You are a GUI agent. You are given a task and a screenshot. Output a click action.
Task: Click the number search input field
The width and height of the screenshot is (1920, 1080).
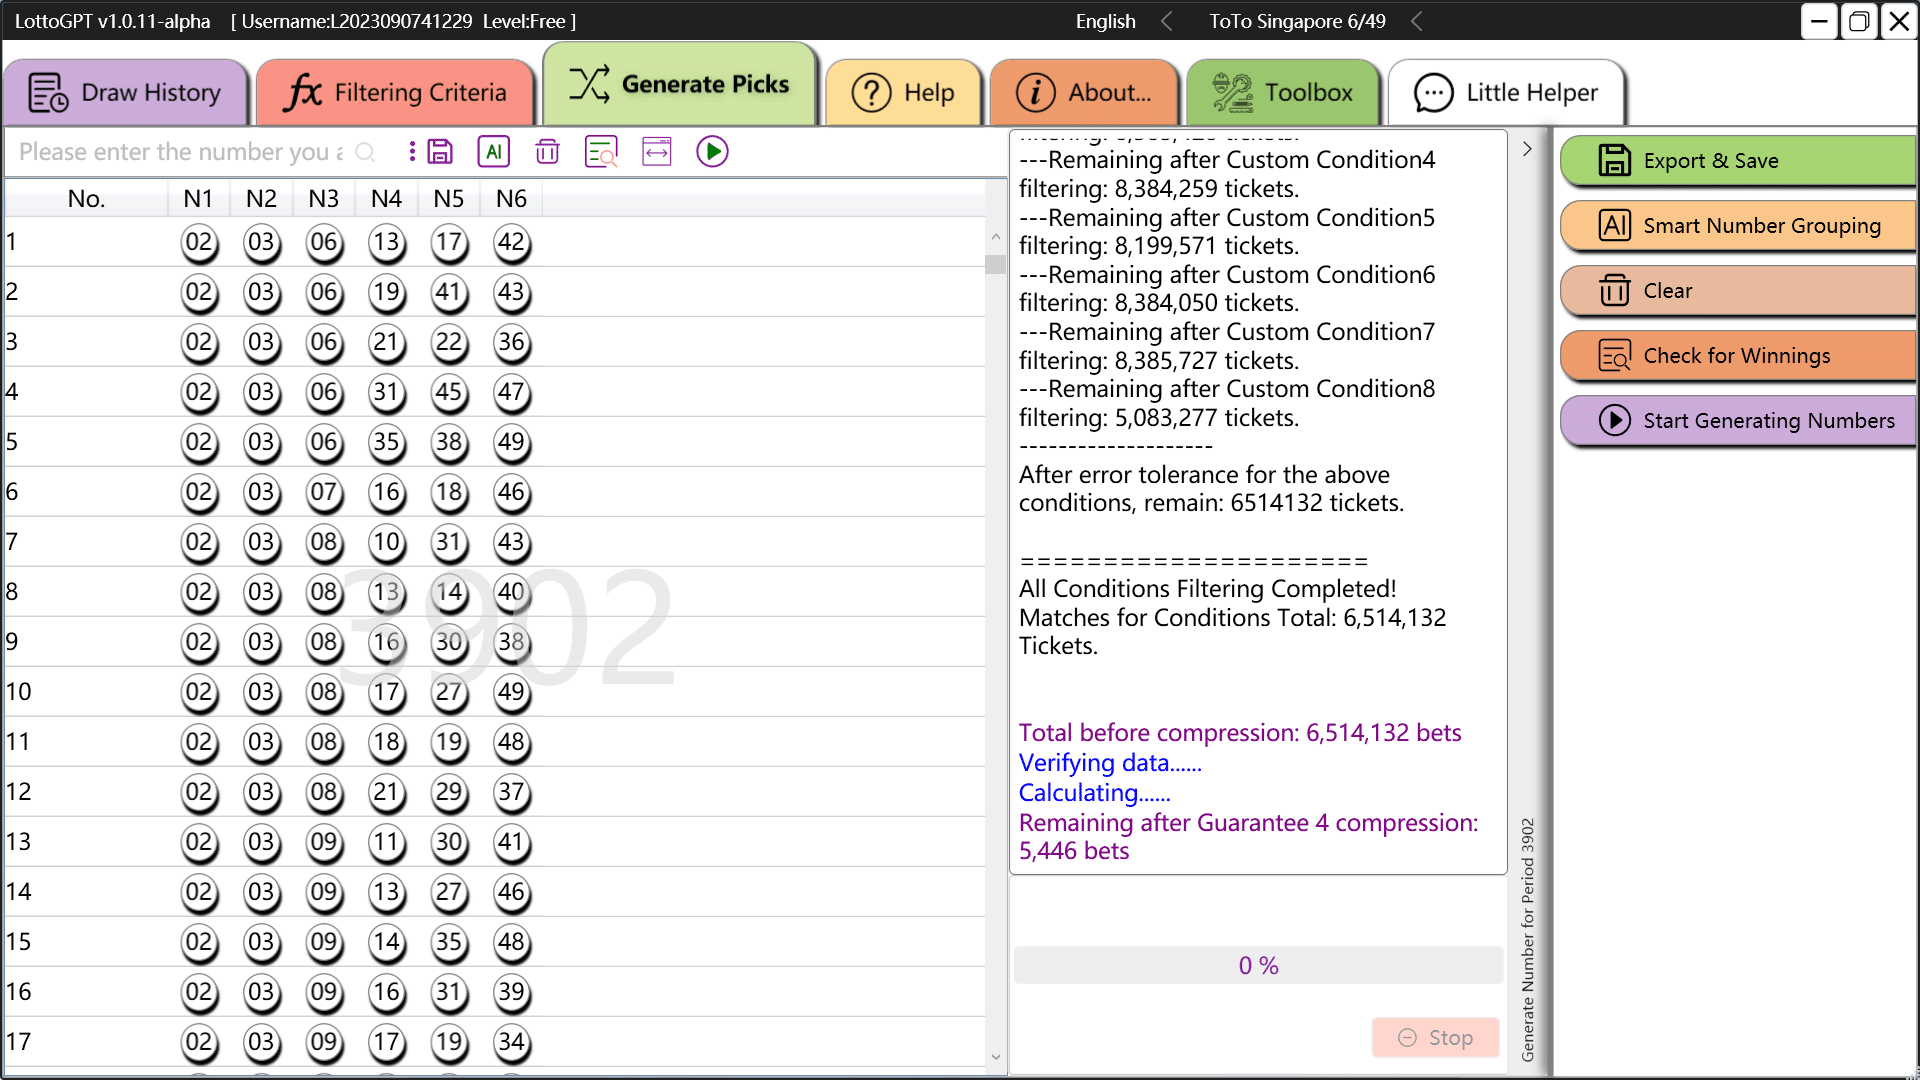[180, 152]
